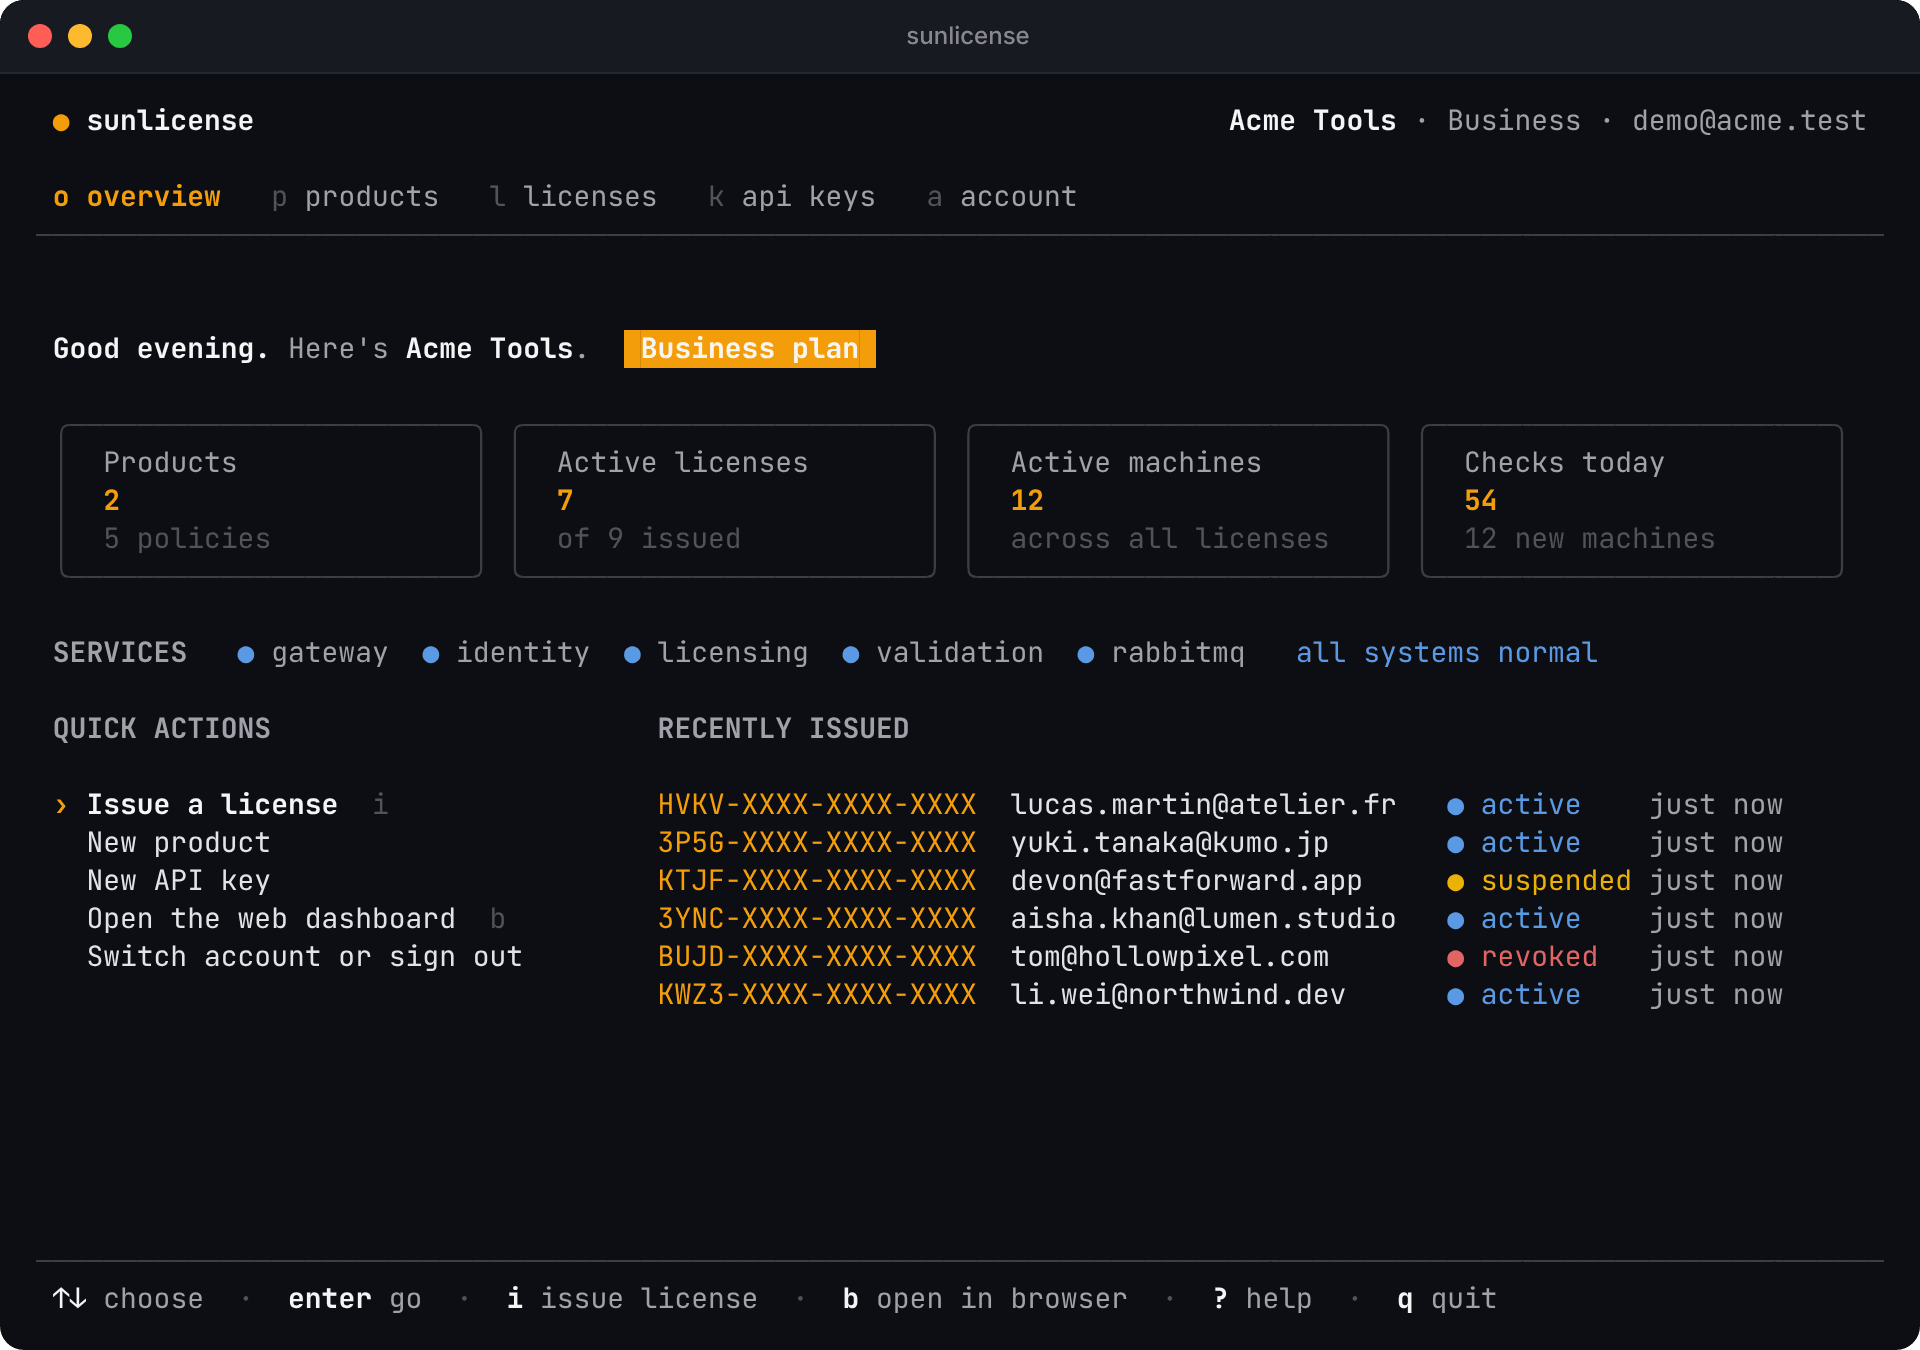Click demo@acme.test in the header
Viewport: 1920px width, 1350px height.
(x=1749, y=121)
